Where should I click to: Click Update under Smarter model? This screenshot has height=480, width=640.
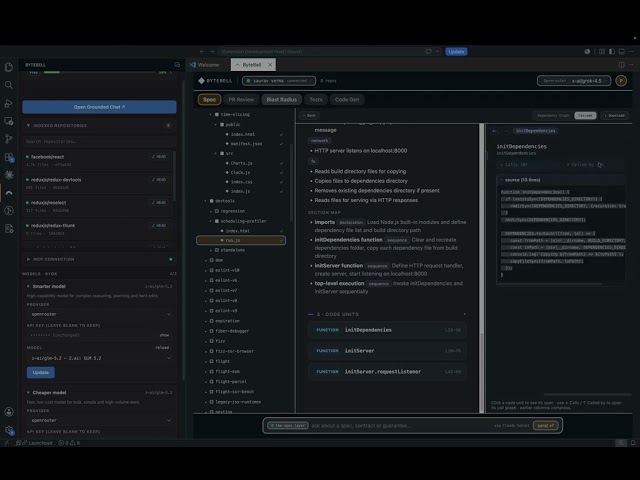pyautogui.click(x=40, y=373)
